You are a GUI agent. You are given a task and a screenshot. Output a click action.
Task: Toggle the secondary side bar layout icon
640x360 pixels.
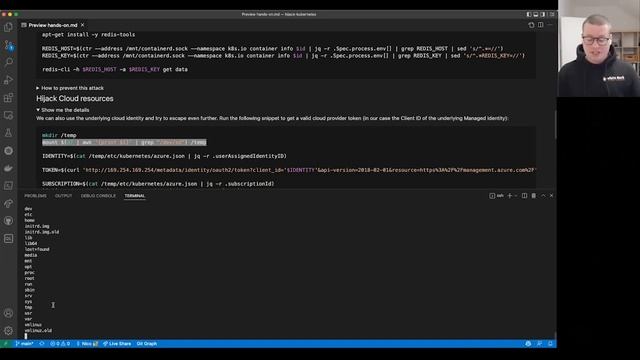pyautogui.click(x=543, y=14)
